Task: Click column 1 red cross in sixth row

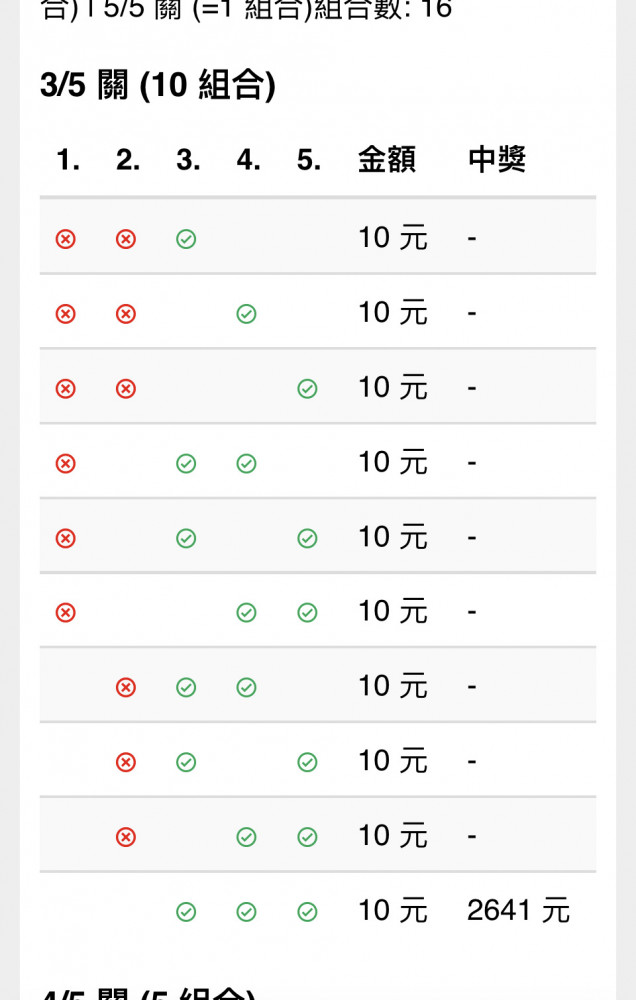Action: tap(66, 613)
